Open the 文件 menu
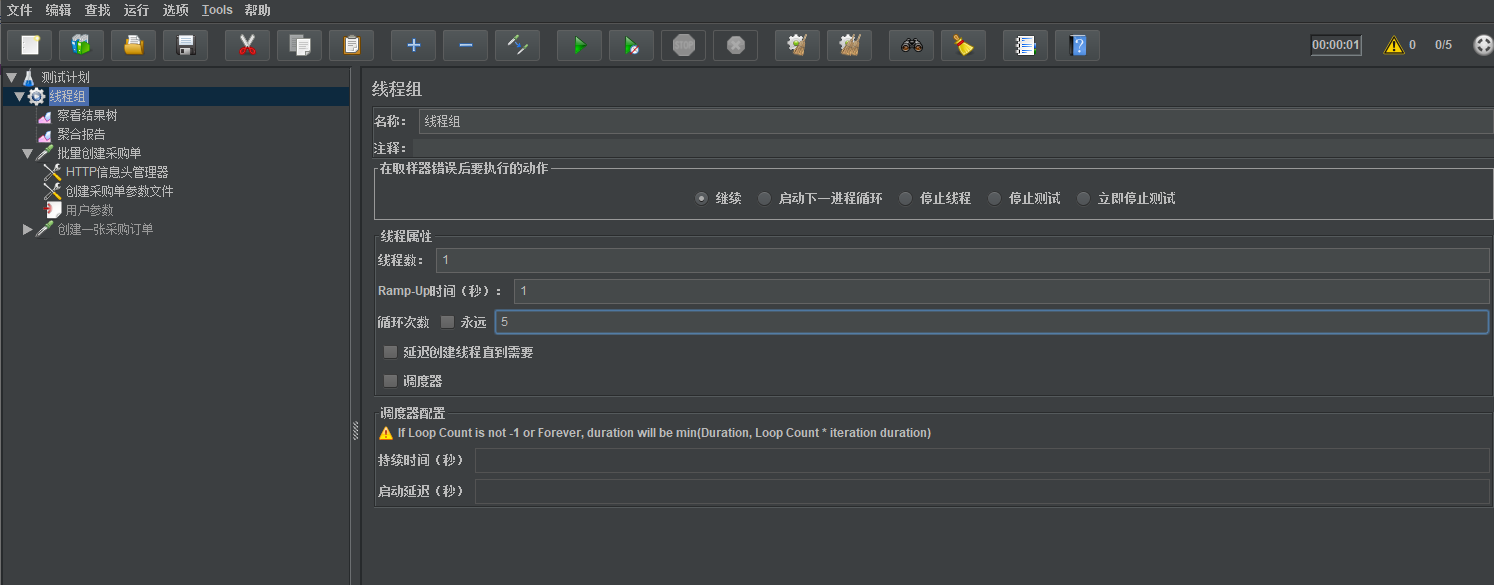The height and width of the screenshot is (585, 1494). (19, 10)
